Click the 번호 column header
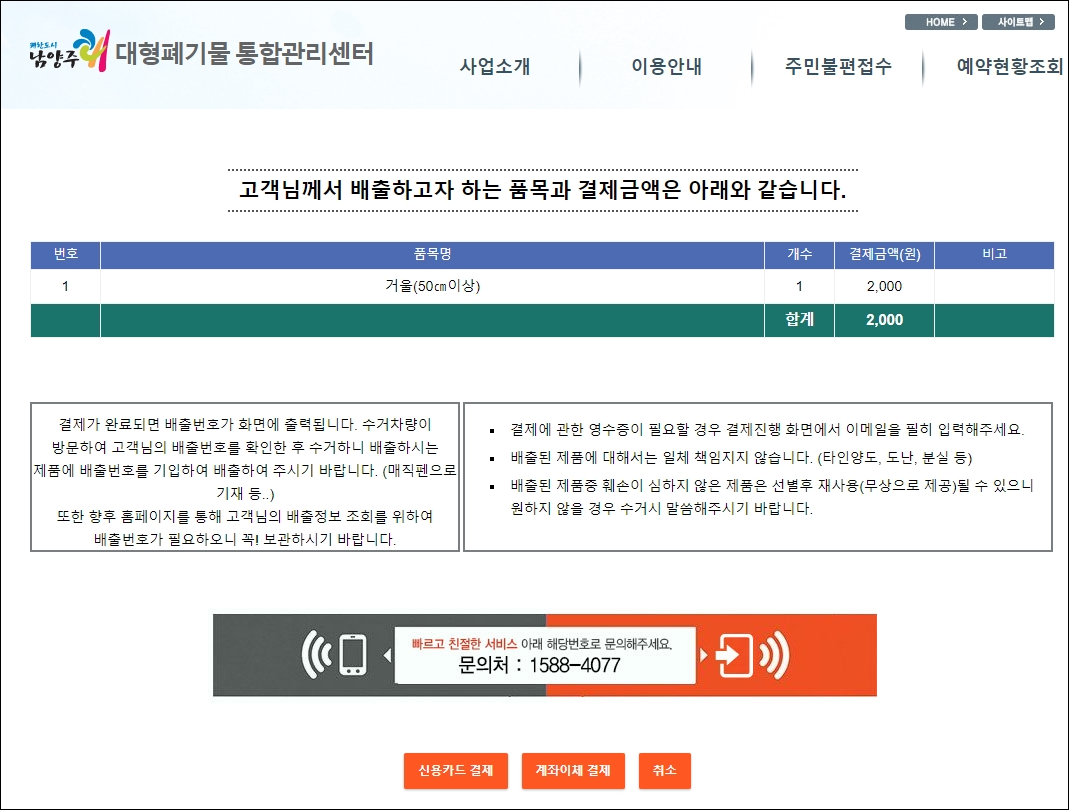The height and width of the screenshot is (810, 1069). point(65,254)
